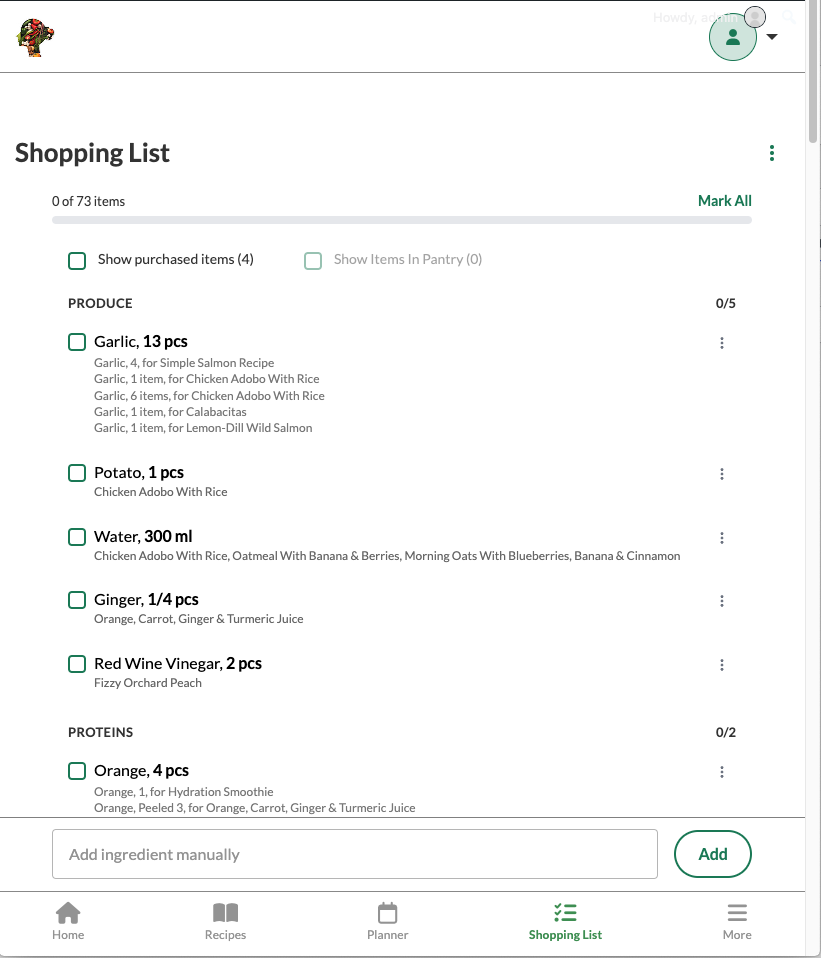Click the Shopping List page title
The width and height of the screenshot is (821, 958).
[x=92, y=153]
